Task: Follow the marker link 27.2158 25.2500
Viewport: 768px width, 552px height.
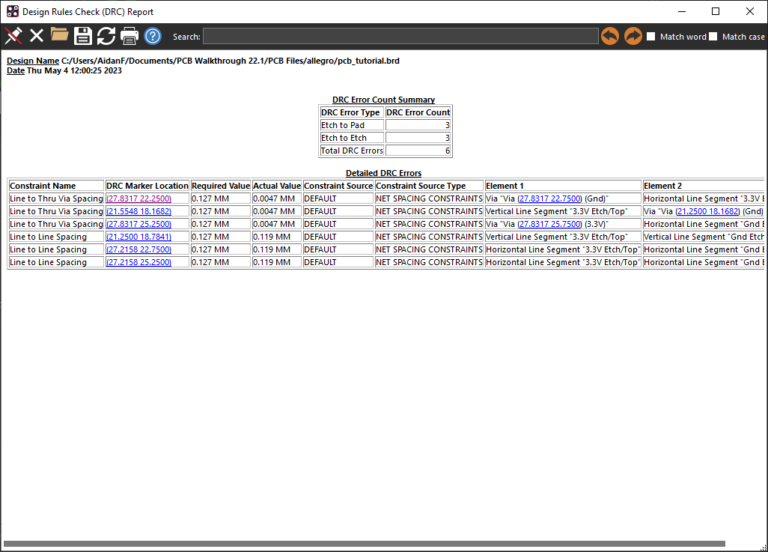Action: [x=139, y=263]
